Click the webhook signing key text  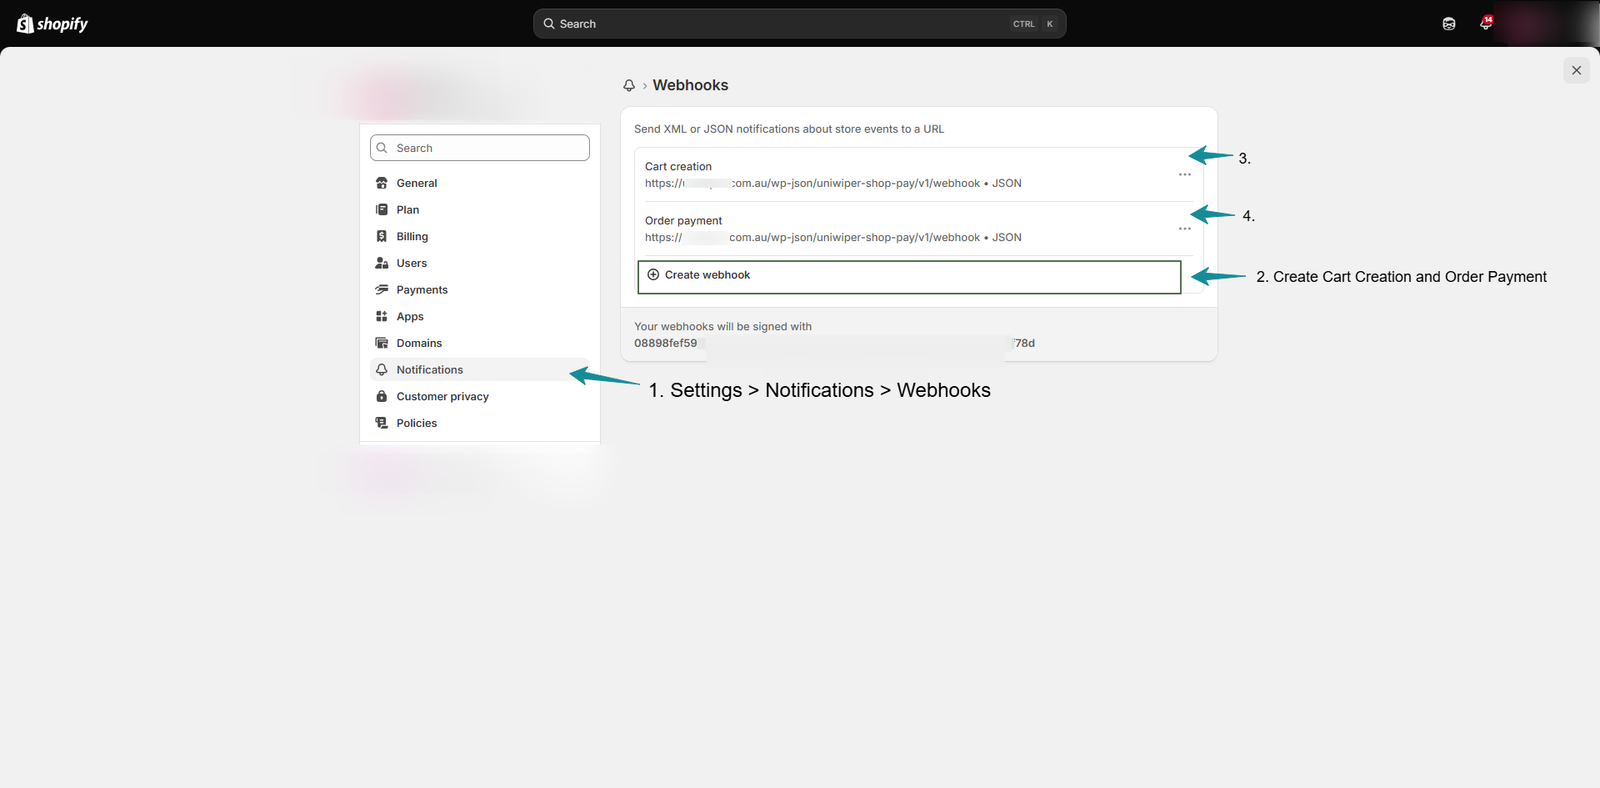[x=834, y=343]
